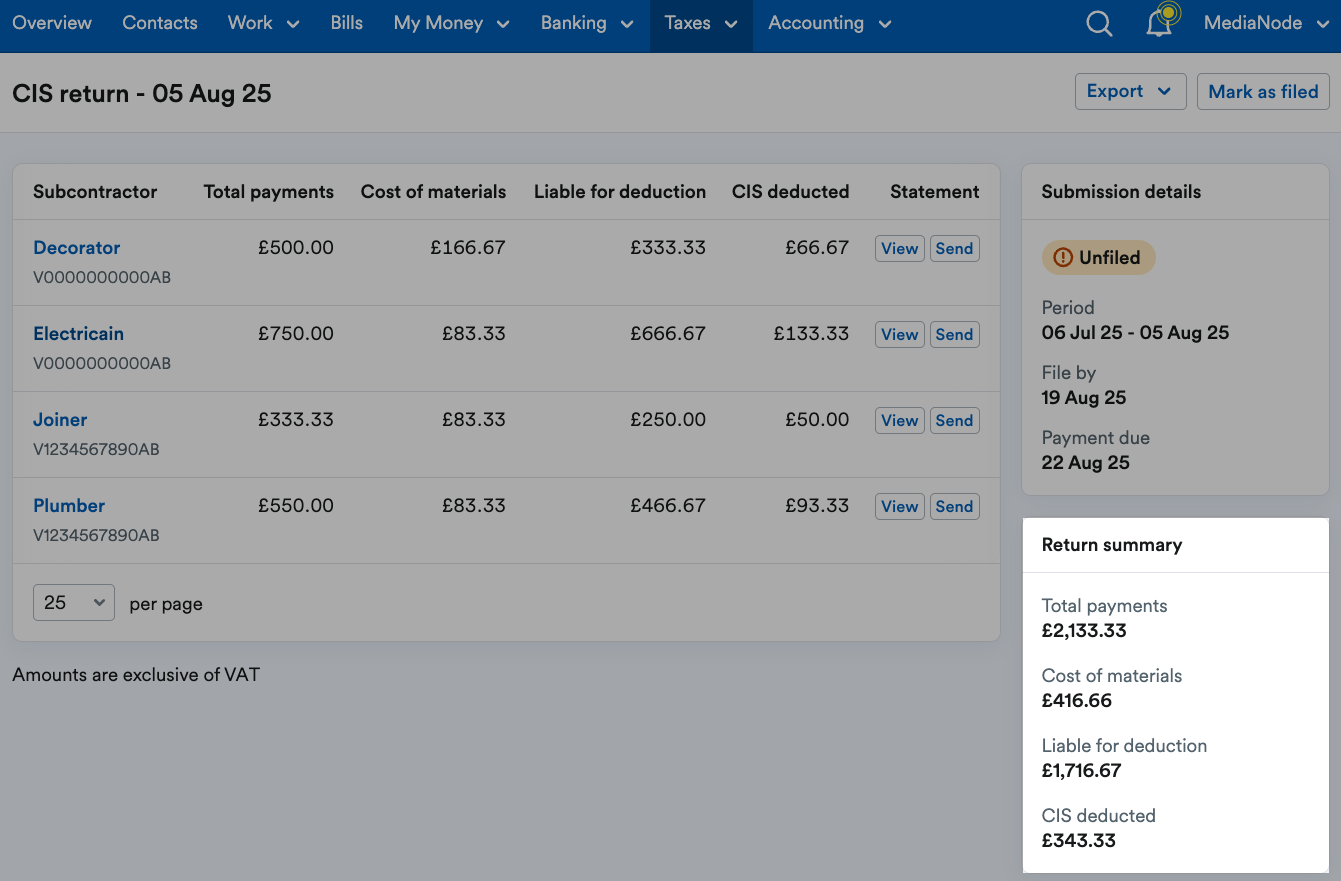Open the Contacts section

click(159, 22)
